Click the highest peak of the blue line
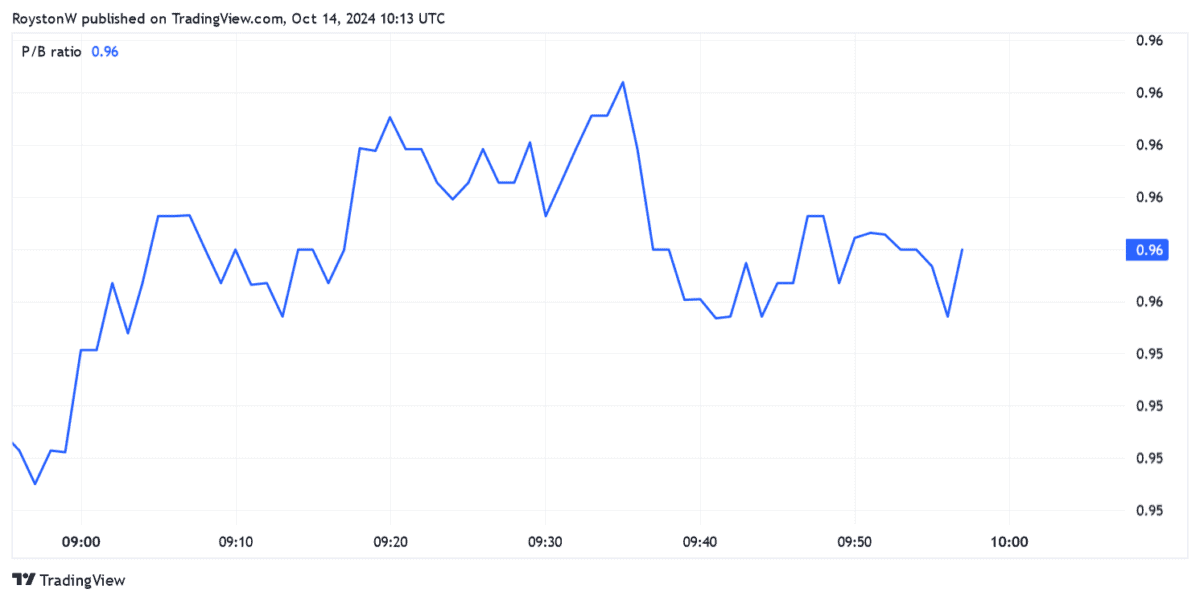1200x601 pixels. tap(623, 82)
